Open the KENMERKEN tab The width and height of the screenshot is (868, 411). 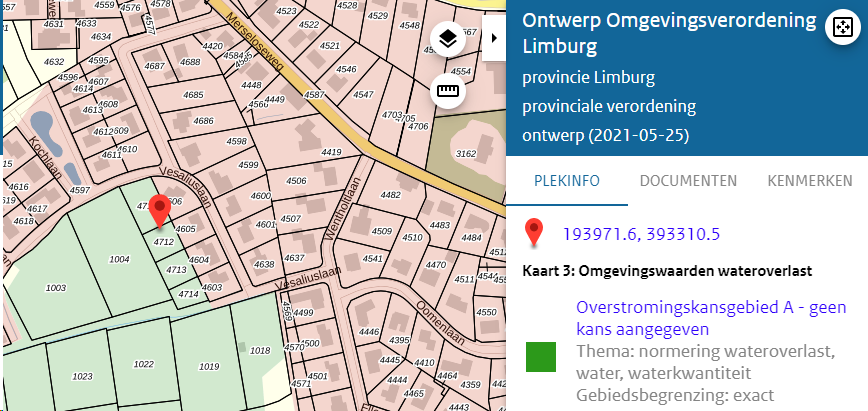(810, 181)
